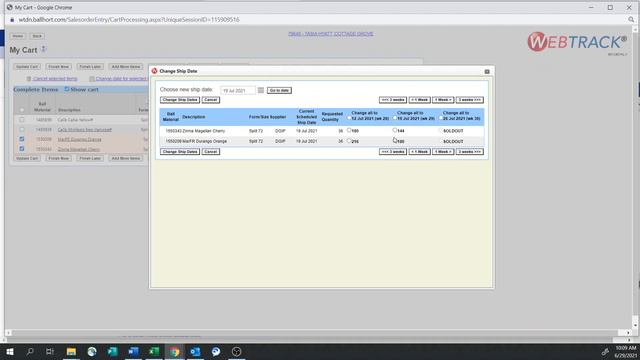Image resolution: width=640 pixels, height=360 pixels.
Task: Select Change all to 26 Jul 2021 radio
Action: (441, 118)
